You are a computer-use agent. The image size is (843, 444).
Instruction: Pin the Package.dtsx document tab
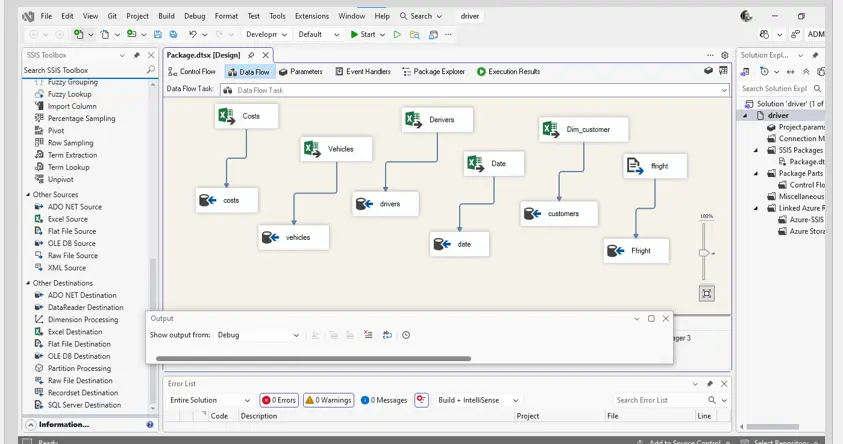[251, 55]
